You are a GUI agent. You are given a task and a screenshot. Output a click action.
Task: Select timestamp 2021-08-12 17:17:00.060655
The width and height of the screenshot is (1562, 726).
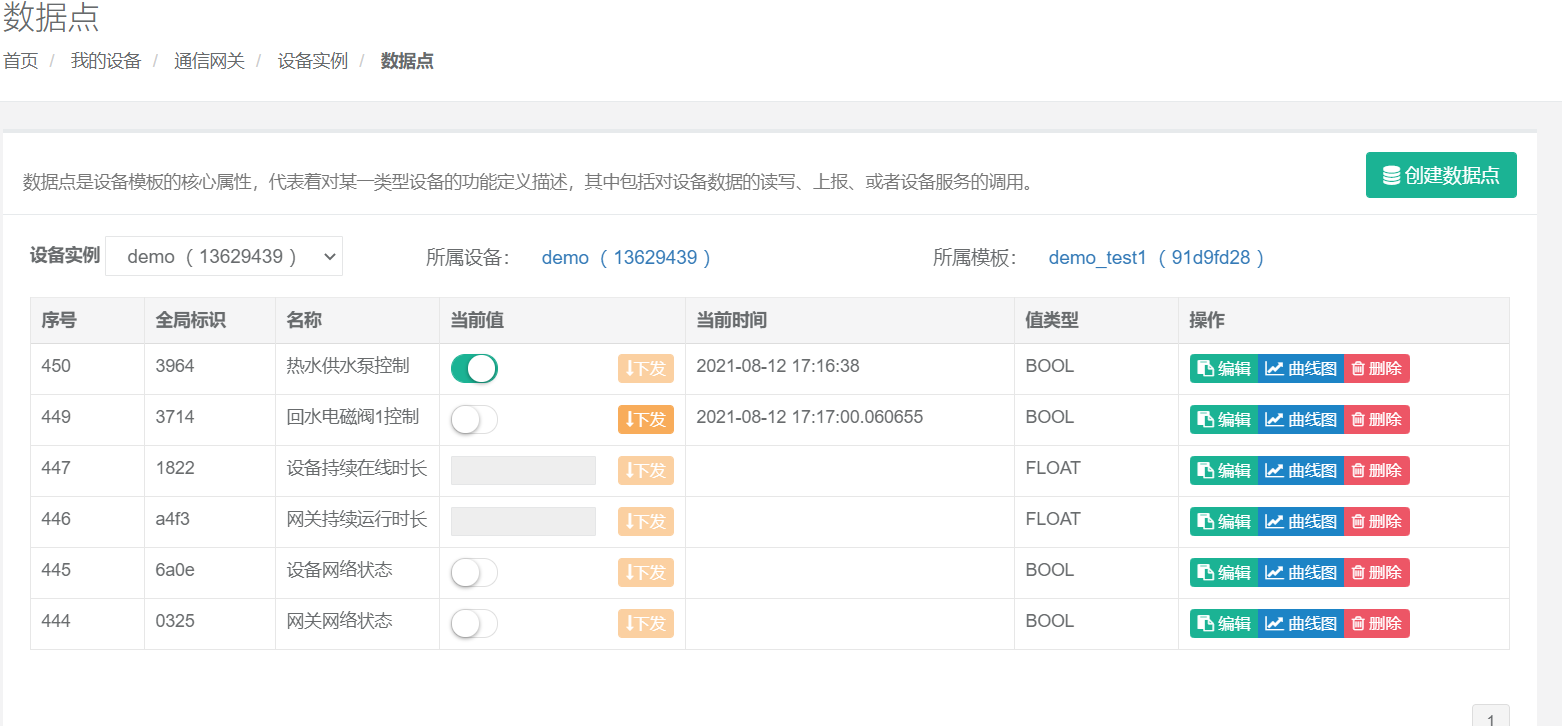click(x=809, y=417)
